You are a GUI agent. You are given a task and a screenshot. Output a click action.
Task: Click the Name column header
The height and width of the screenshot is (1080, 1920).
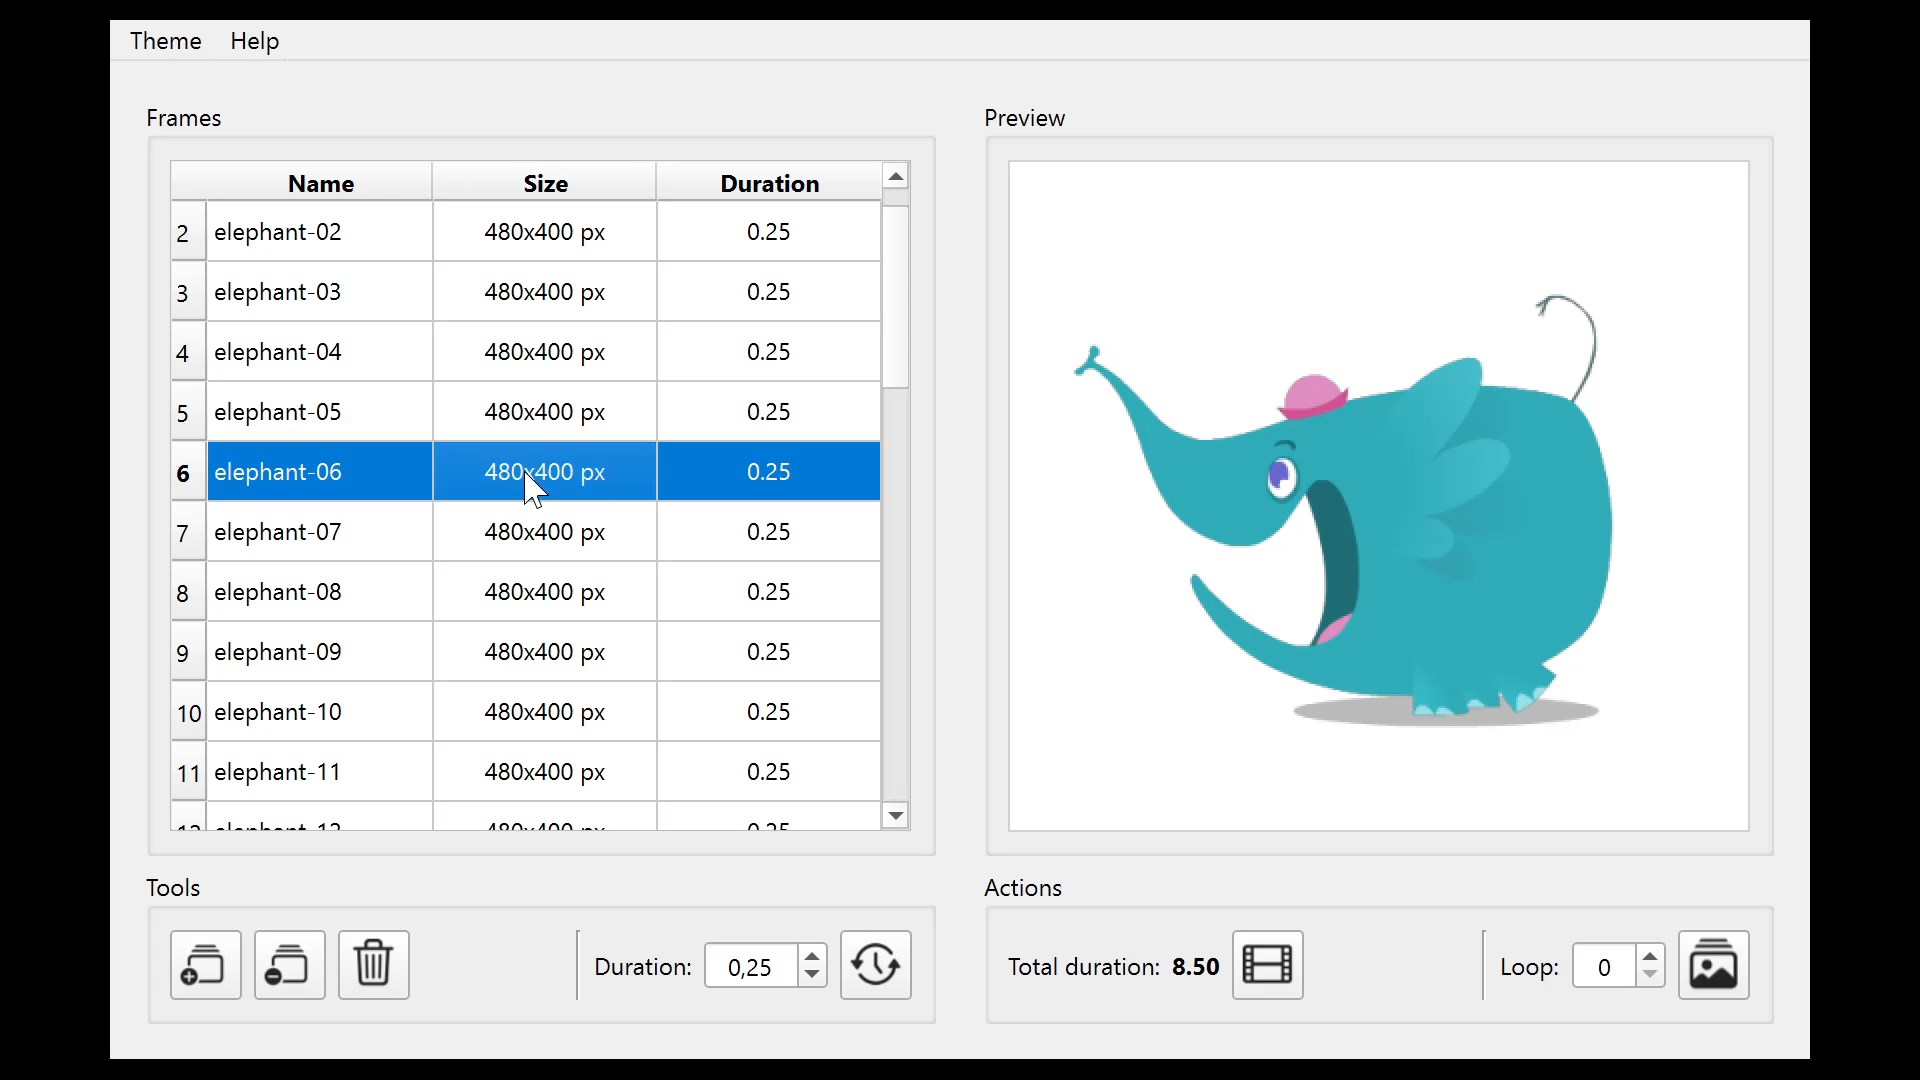tap(320, 183)
